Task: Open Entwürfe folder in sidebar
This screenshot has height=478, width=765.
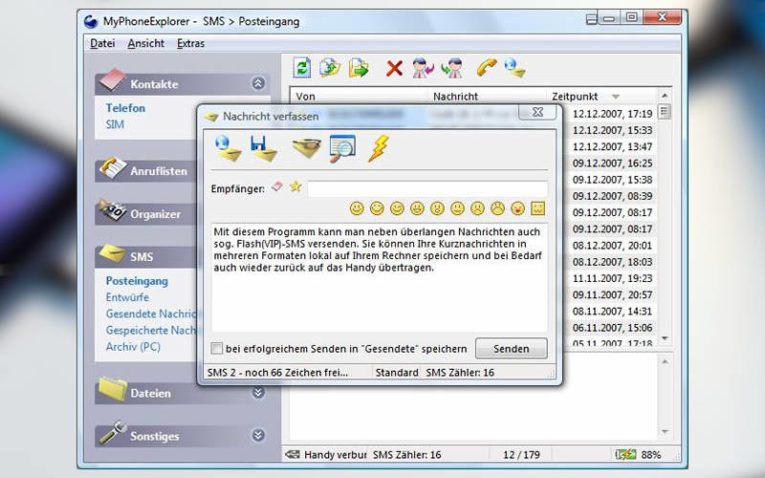Action: tap(127, 297)
